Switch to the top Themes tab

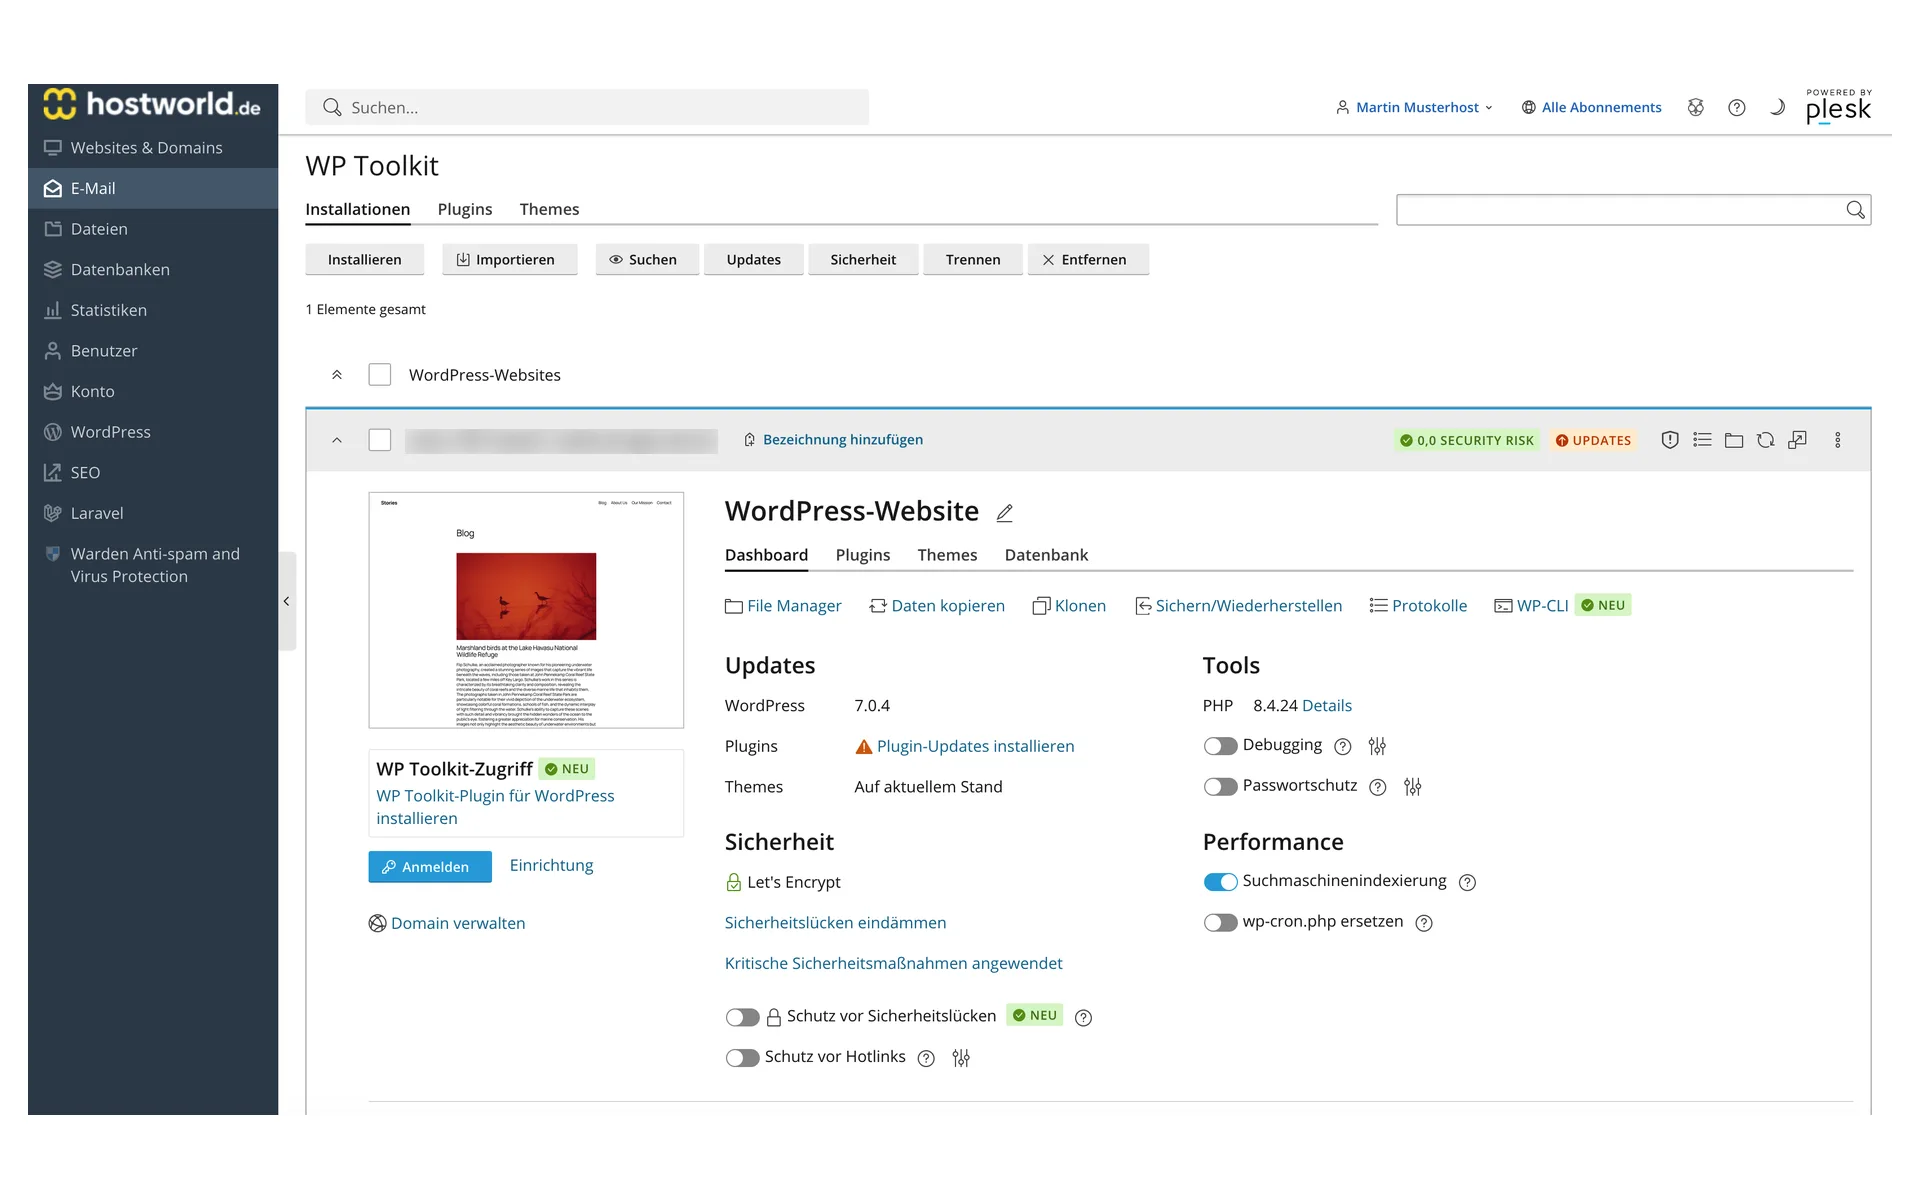pos(549,209)
